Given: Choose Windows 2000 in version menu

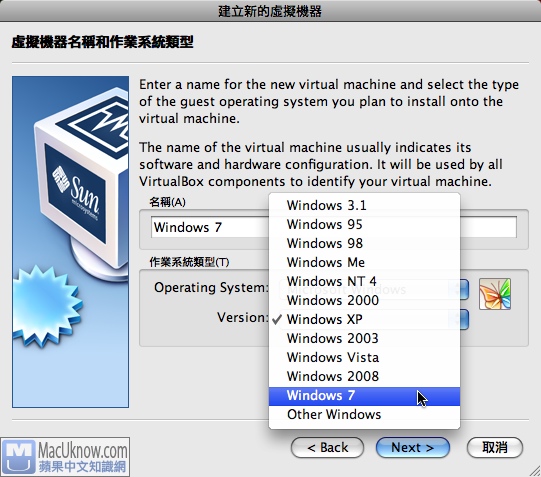Looking at the screenshot, I should [364, 300].
